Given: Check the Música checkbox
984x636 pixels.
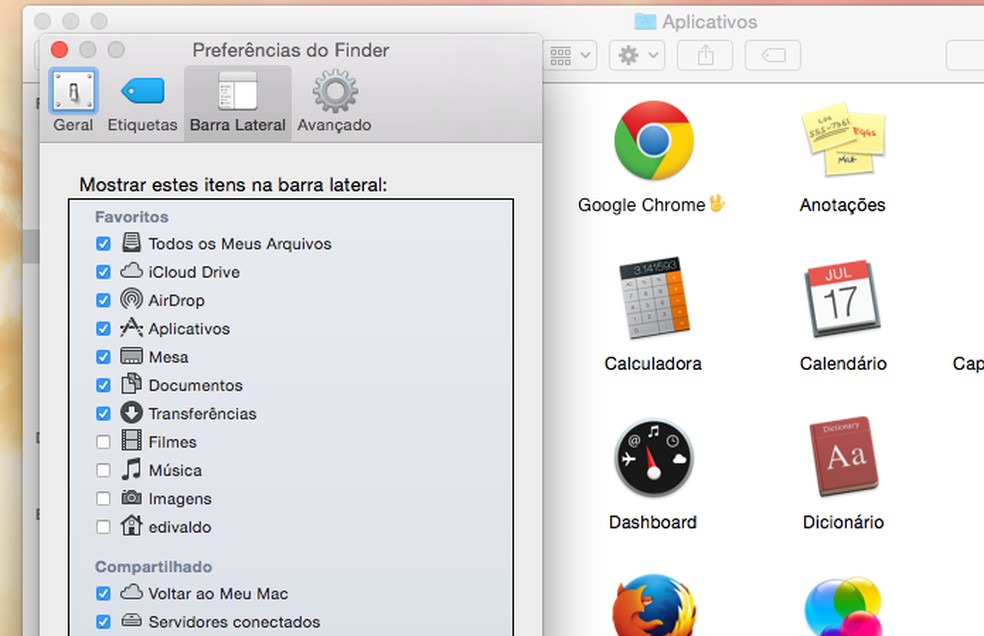Looking at the screenshot, I should pyautogui.click(x=104, y=470).
